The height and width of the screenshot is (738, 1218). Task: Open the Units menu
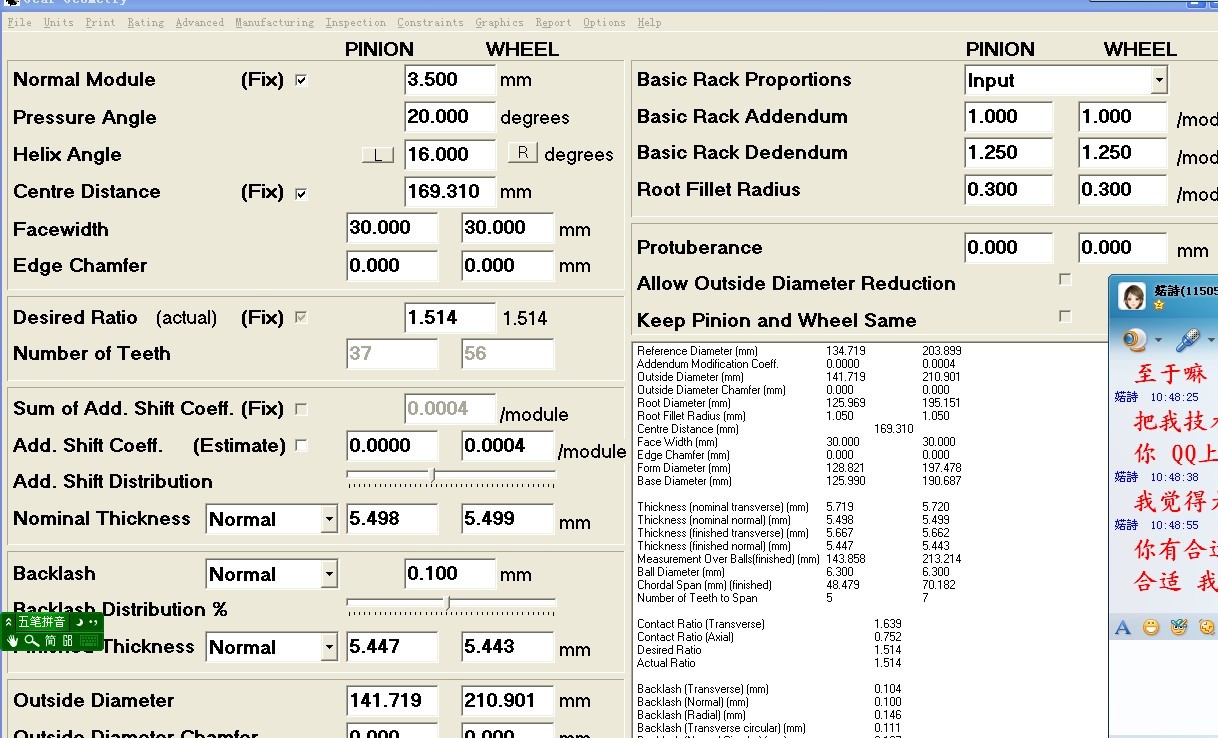[59, 22]
